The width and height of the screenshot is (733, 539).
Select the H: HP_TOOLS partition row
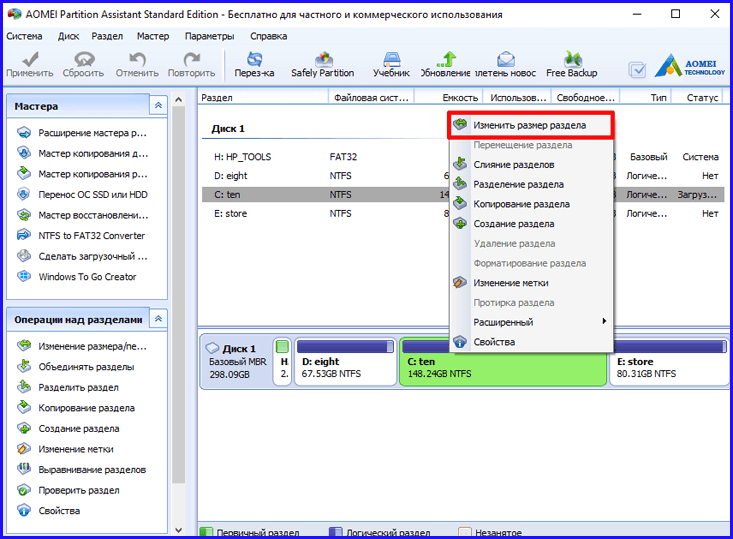coord(463,157)
